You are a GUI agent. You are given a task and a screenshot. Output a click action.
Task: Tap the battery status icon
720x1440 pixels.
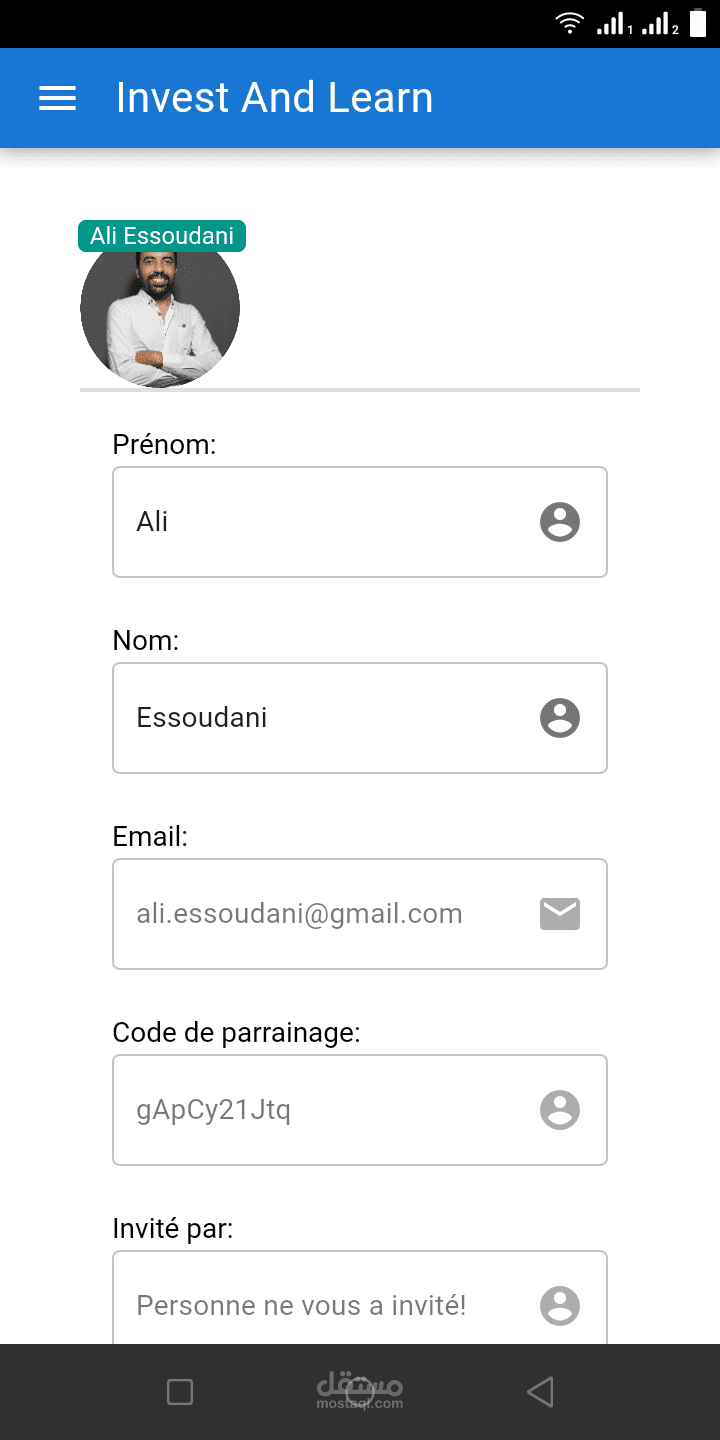pos(697,23)
